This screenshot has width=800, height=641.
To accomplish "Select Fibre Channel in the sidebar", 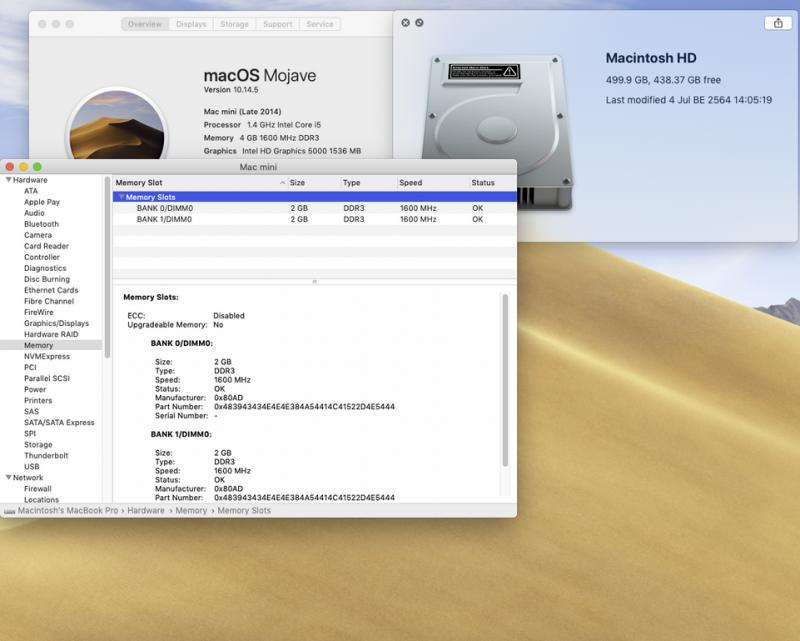I will pyautogui.click(x=49, y=301).
